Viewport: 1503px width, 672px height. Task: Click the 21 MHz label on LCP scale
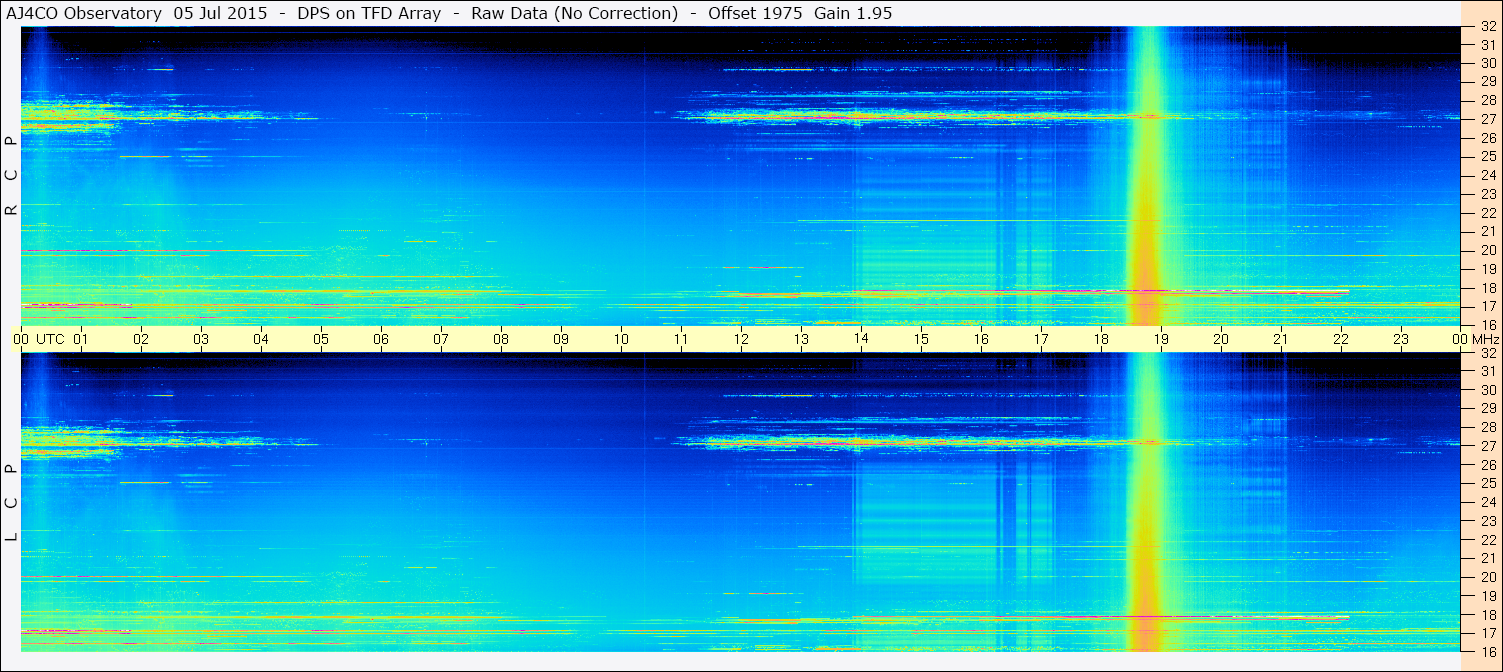[x=1487, y=558]
